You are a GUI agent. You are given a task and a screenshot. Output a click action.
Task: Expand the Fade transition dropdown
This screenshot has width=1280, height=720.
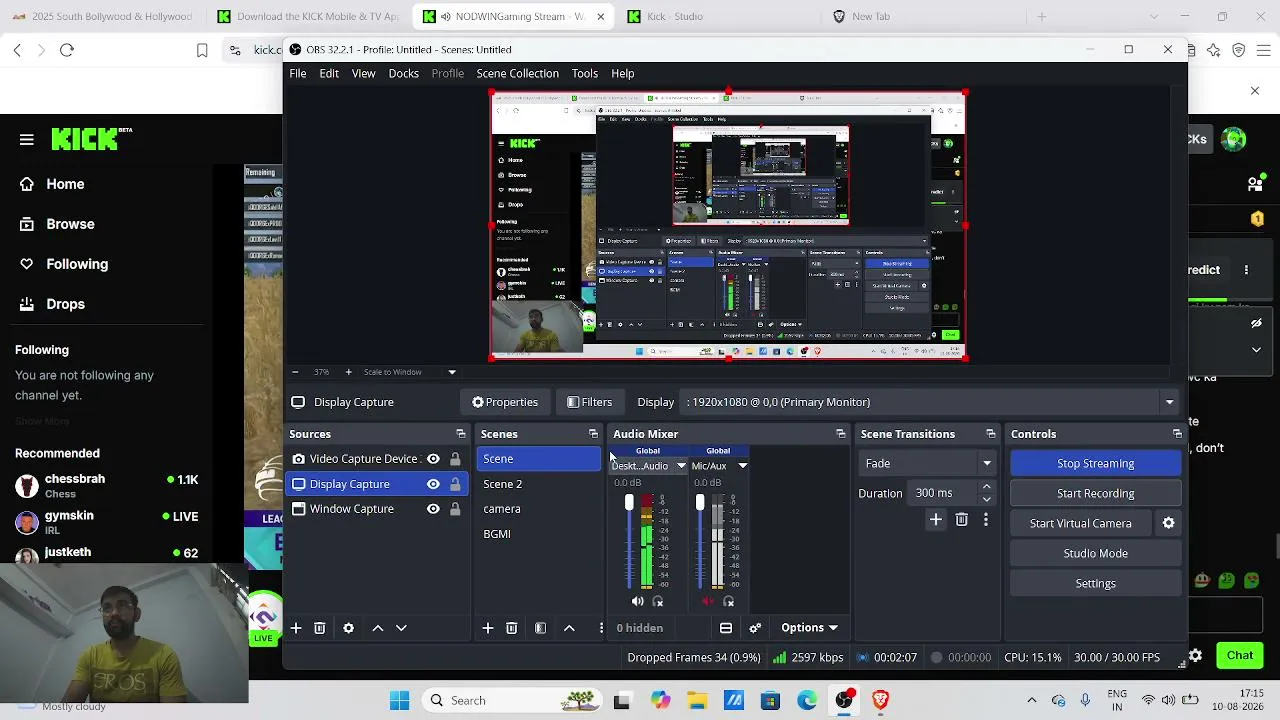[x=987, y=463]
